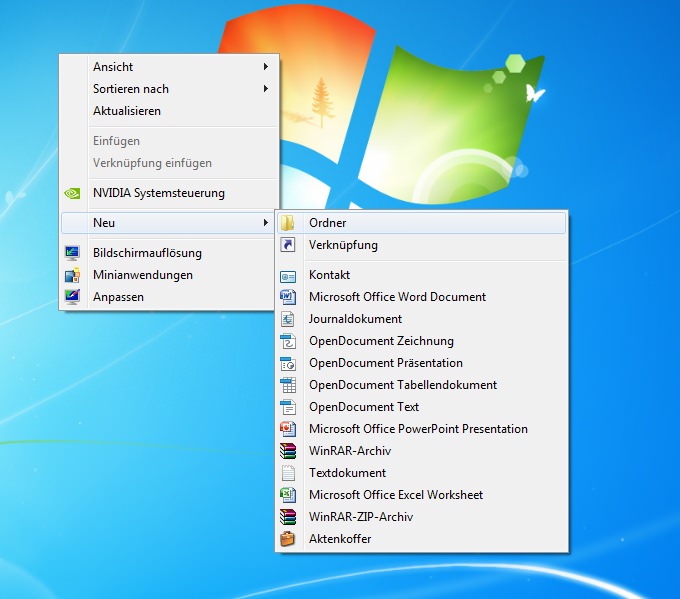This screenshot has height=599, width=680.
Task: Create a new Textdokument
Action: point(422,473)
